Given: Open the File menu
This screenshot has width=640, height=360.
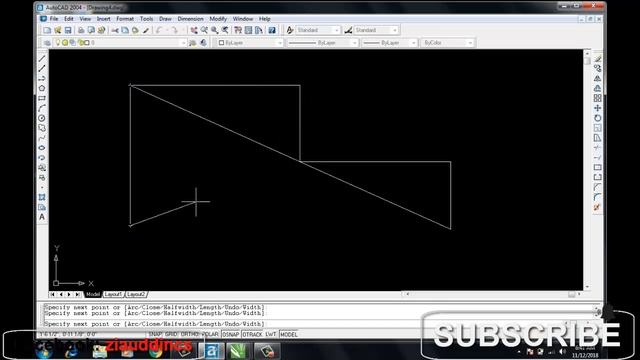Looking at the screenshot, I should (x=54, y=19).
